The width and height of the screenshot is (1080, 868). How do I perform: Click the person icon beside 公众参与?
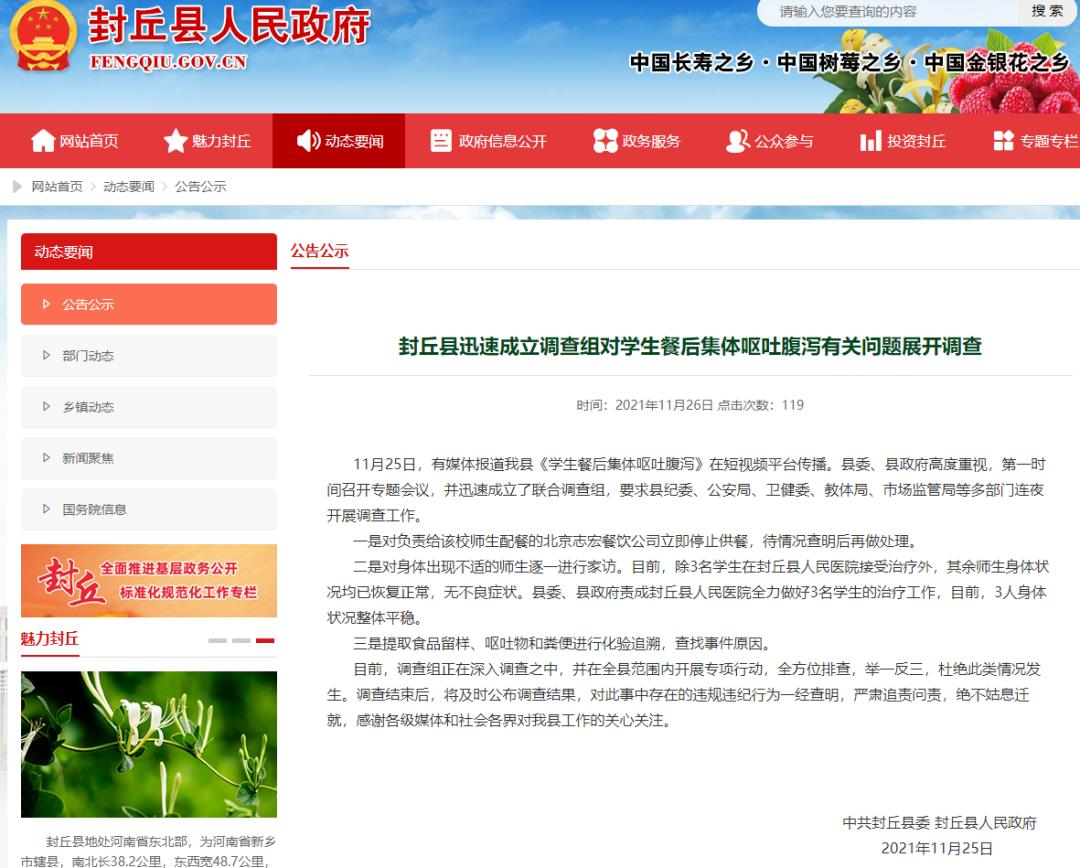coord(738,141)
